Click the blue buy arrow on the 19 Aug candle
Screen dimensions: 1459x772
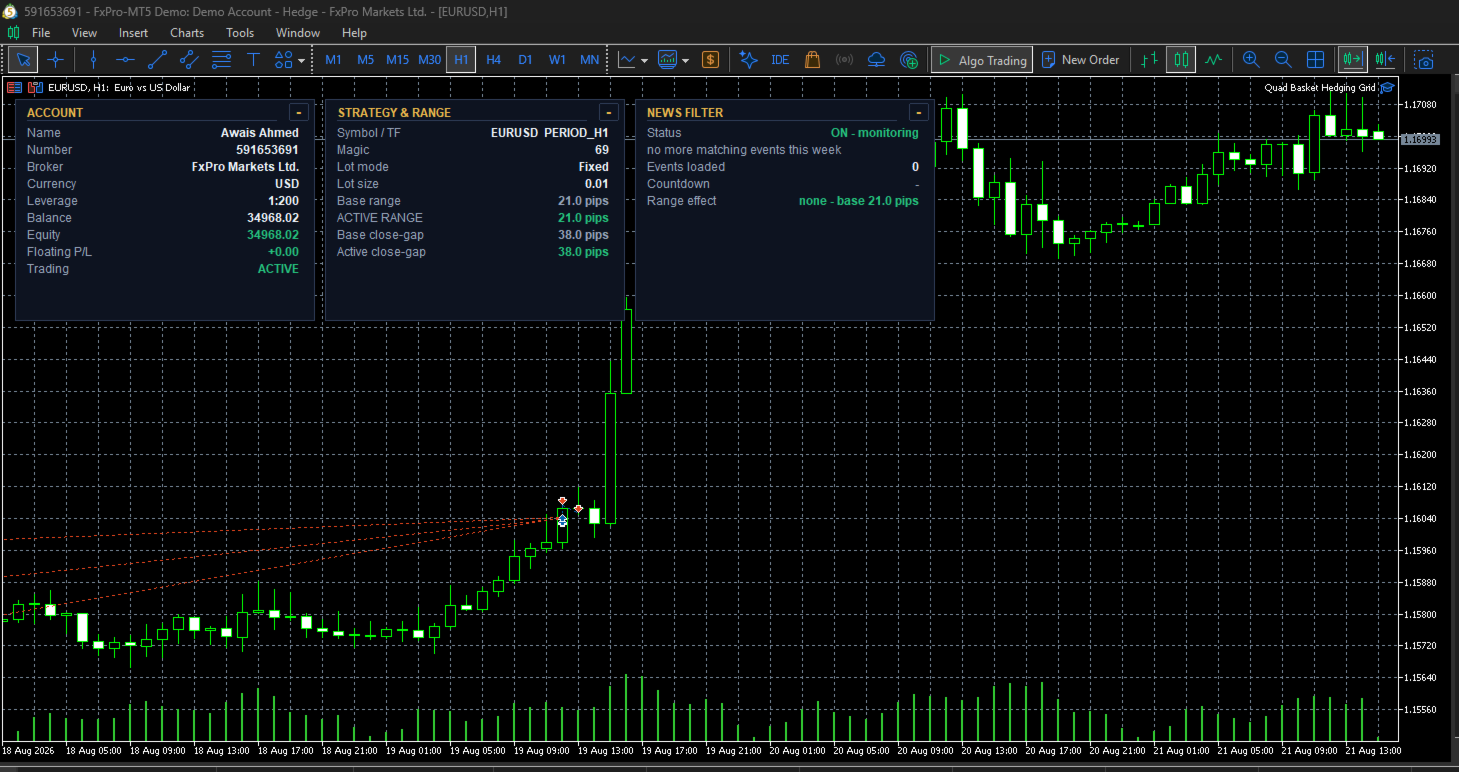(x=562, y=521)
